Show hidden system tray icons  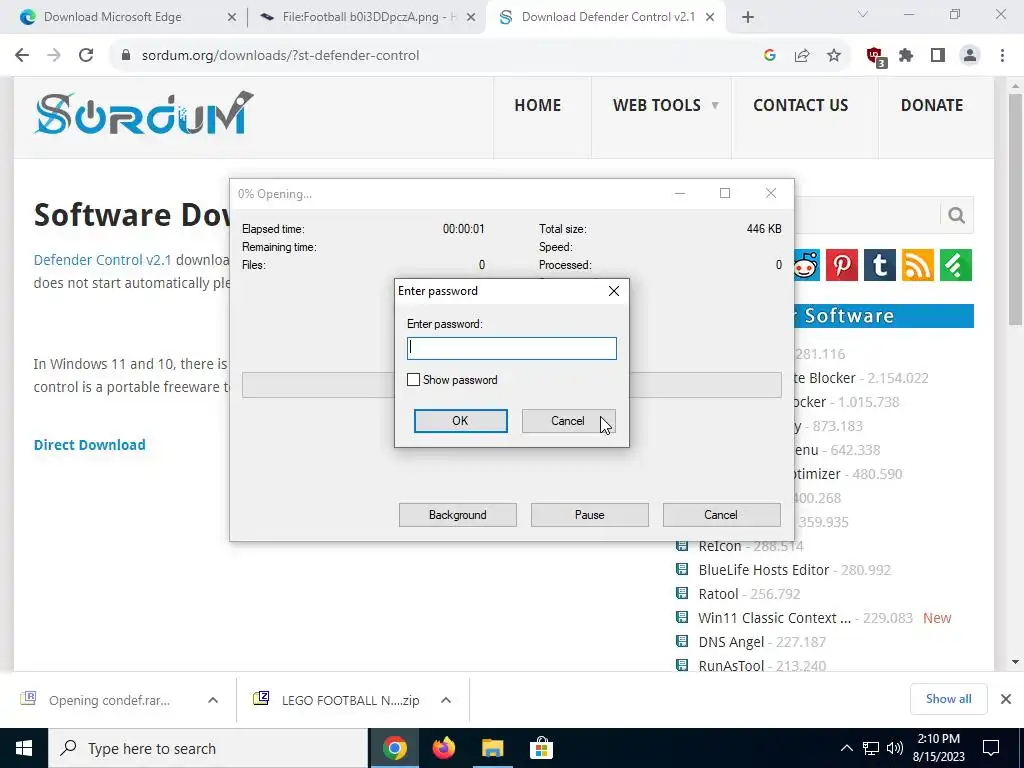click(846, 748)
